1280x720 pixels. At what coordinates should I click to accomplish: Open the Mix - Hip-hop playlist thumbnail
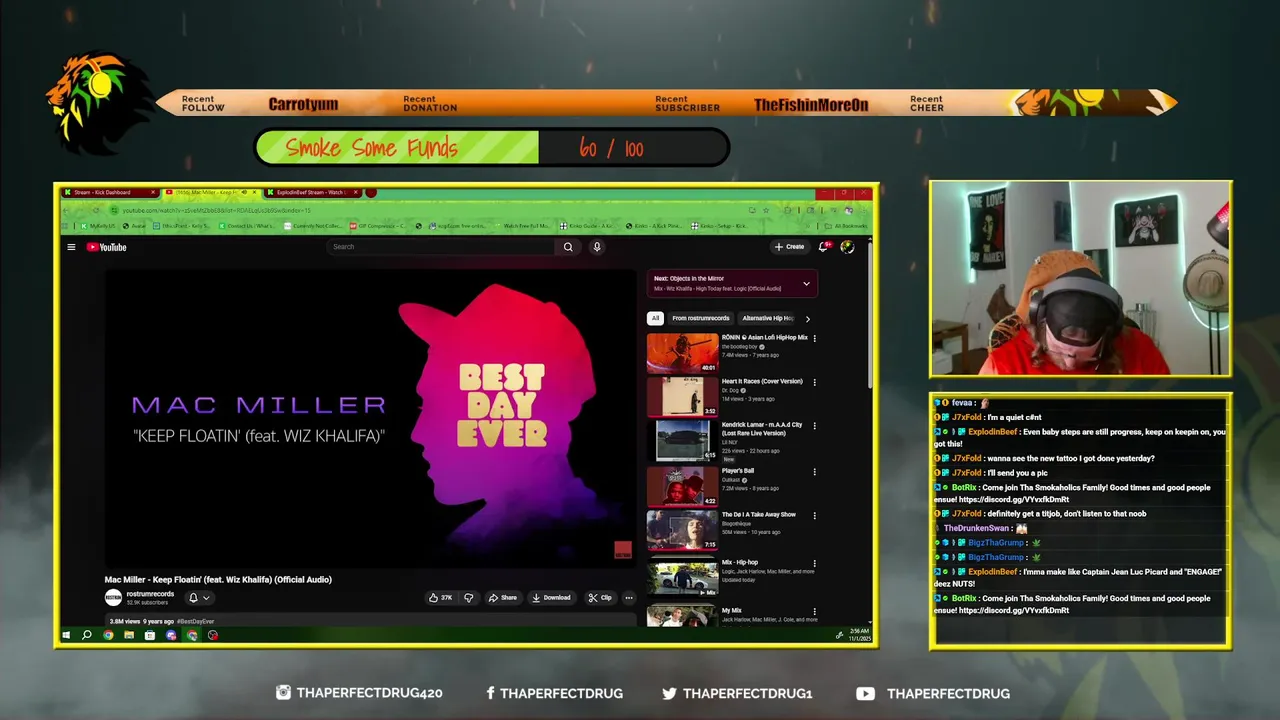(x=682, y=577)
